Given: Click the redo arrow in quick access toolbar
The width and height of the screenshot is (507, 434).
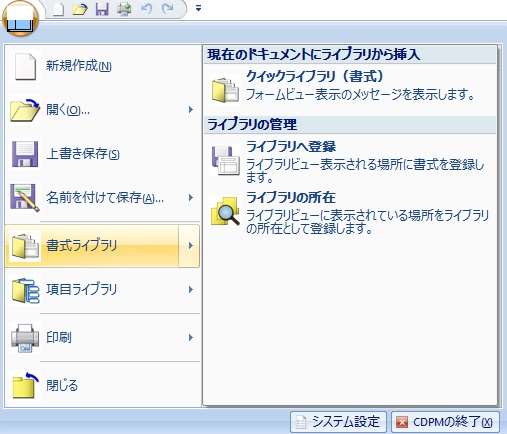Looking at the screenshot, I should coord(168,9).
